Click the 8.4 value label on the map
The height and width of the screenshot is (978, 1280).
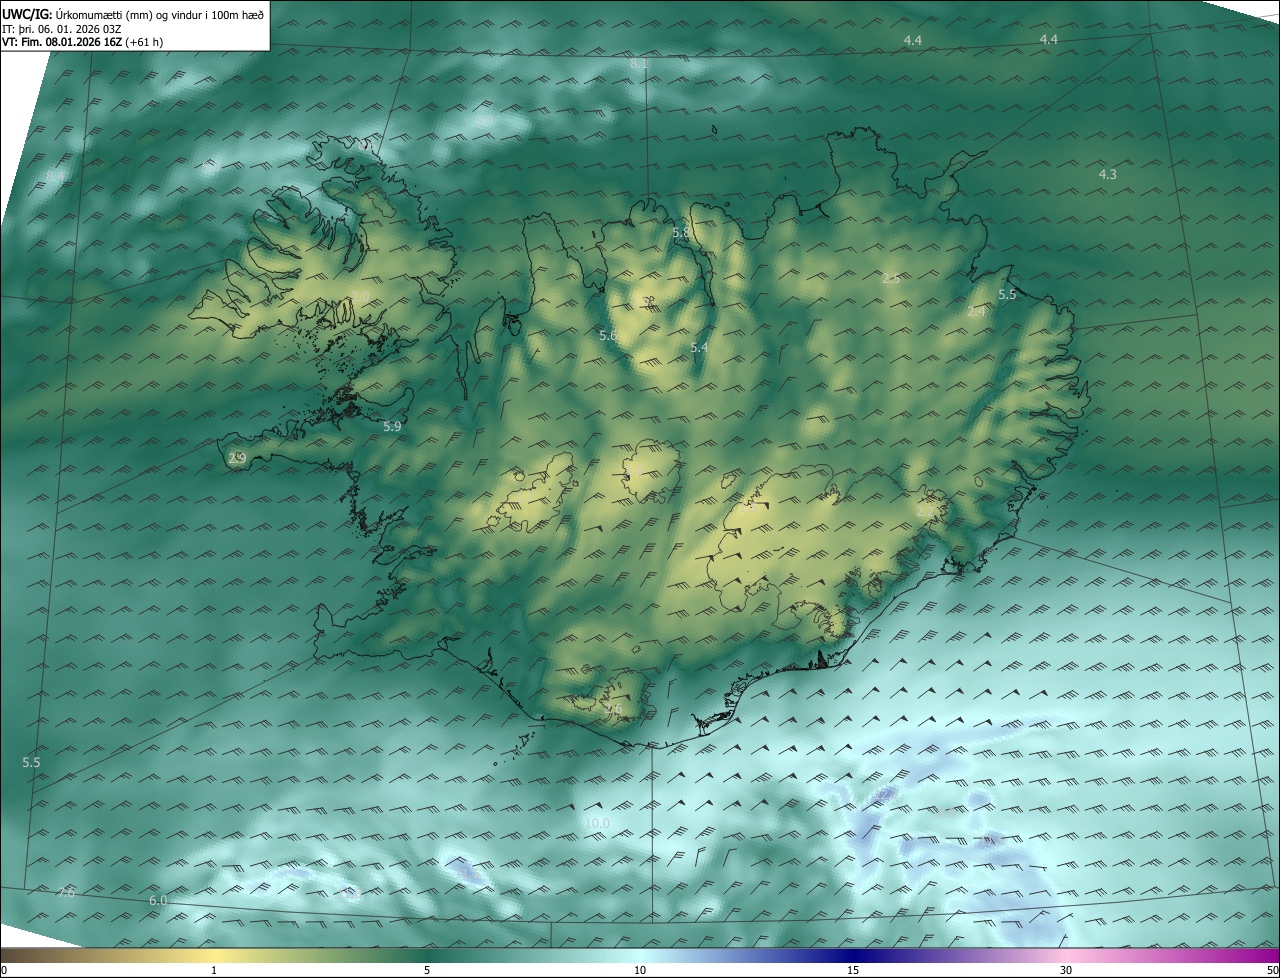click(x=55, y=177)
